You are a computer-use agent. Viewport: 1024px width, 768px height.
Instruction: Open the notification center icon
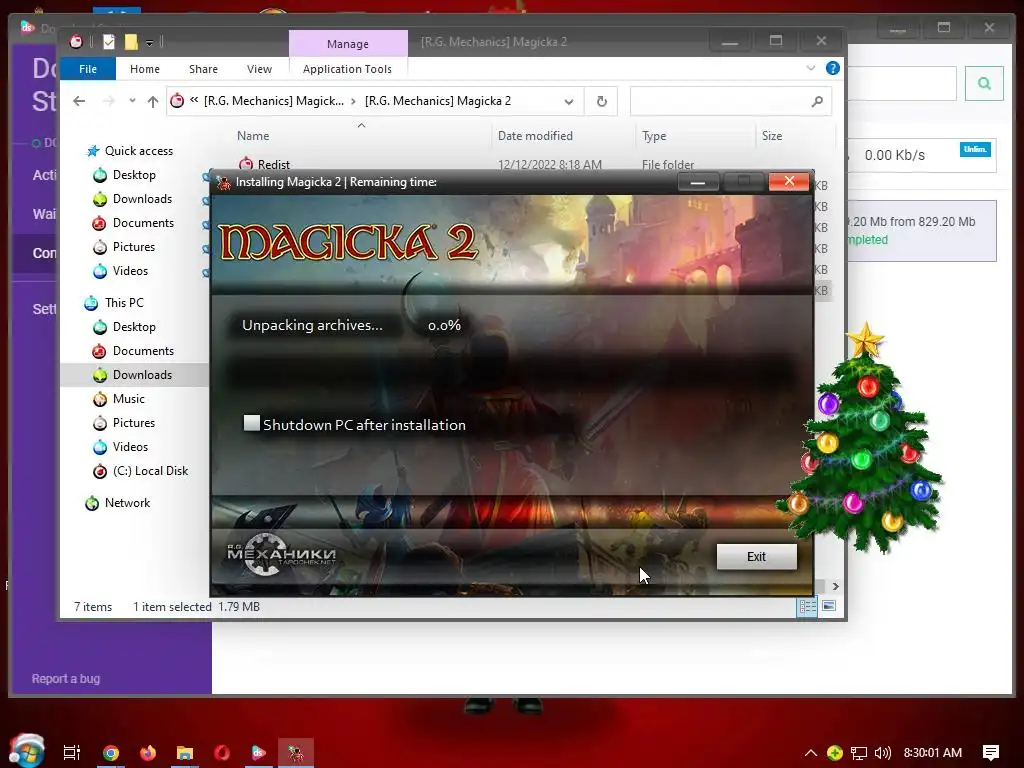pos(991,753)
